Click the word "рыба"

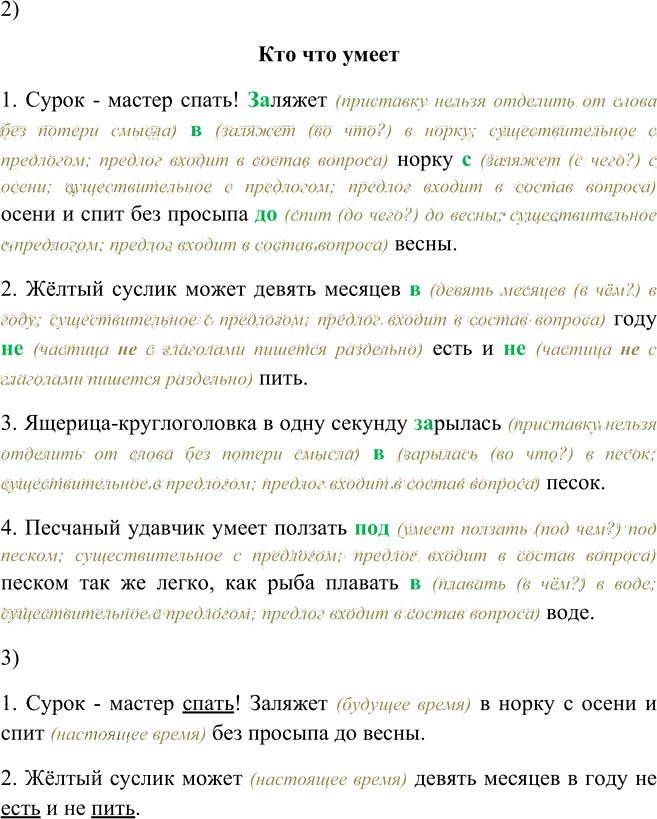290,583
